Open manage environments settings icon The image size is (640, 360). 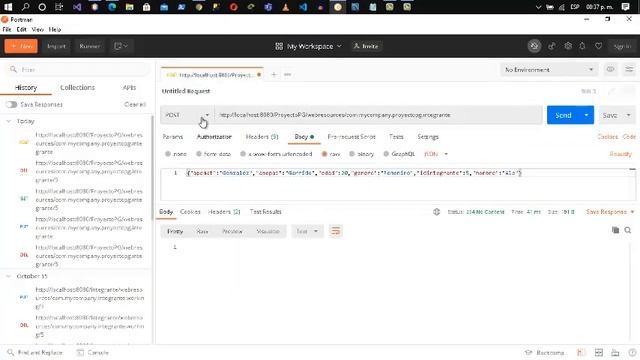pos(629,69)
